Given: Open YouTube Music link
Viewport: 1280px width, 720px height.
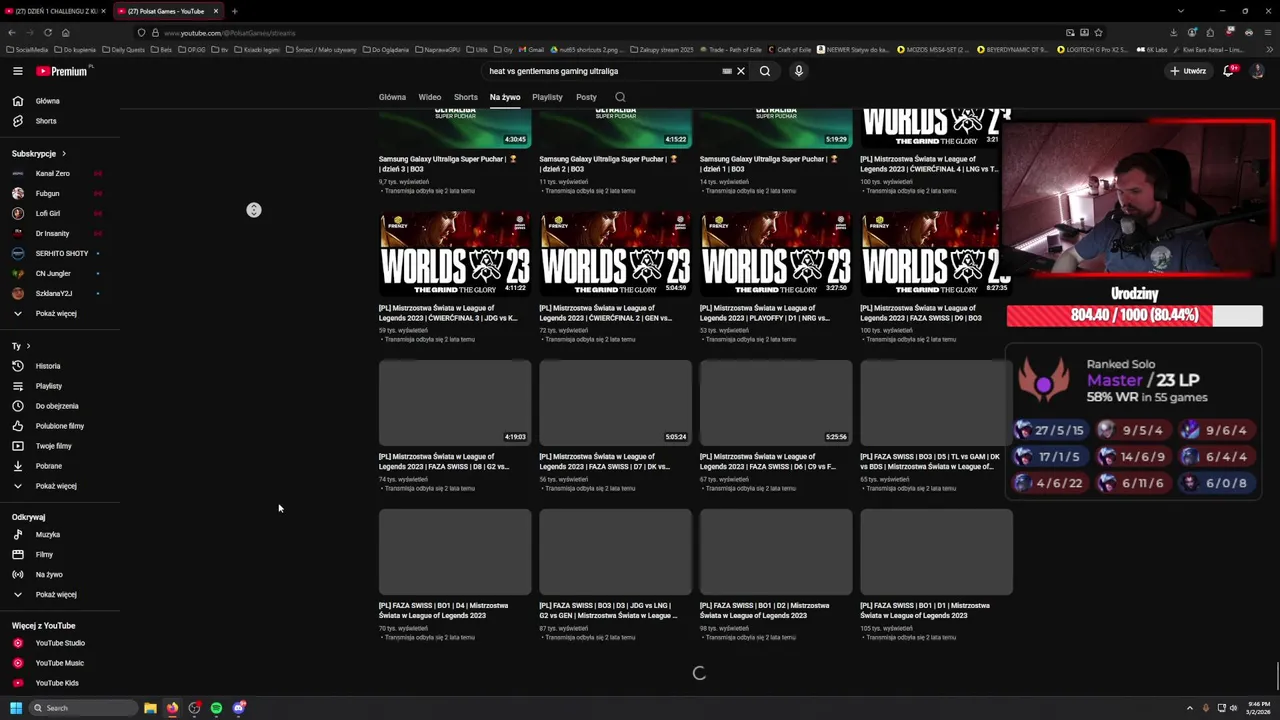Looking at the screenshot, I should pos(60,663).
